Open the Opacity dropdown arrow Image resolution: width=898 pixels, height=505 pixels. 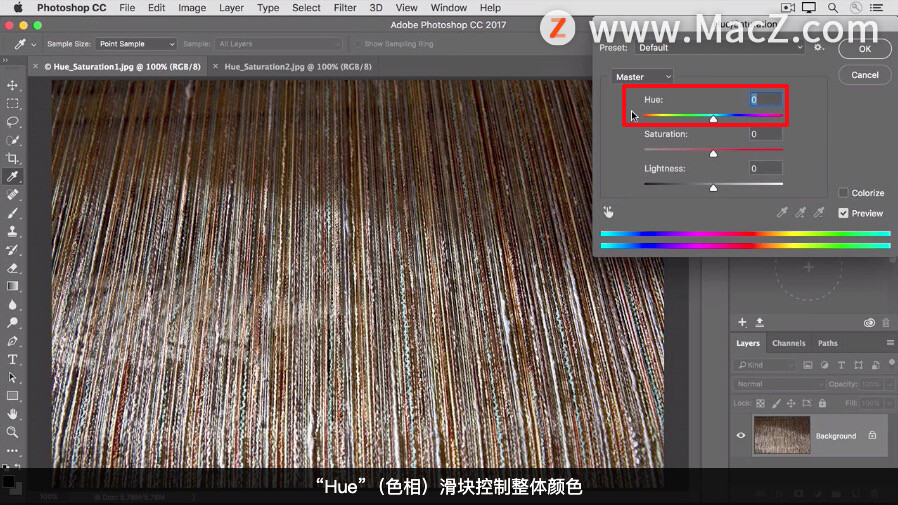tap(889, 384)
